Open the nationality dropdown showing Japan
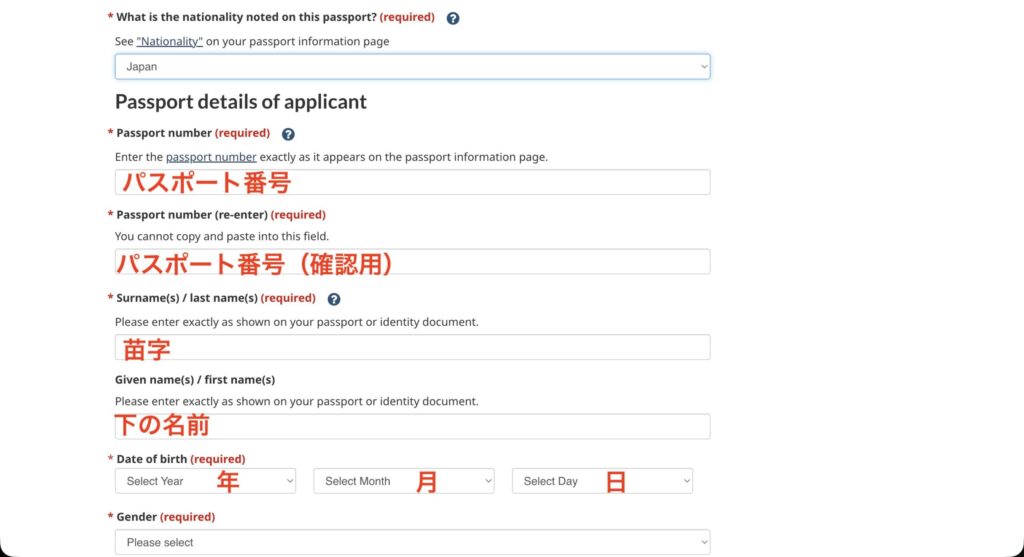 click(x=412, y=67)
